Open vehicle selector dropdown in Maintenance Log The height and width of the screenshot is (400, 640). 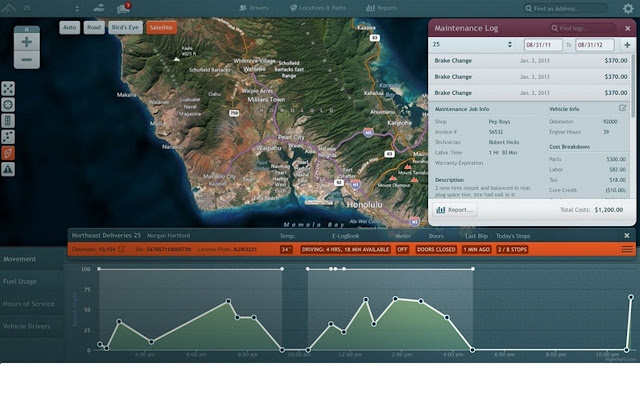474,45
